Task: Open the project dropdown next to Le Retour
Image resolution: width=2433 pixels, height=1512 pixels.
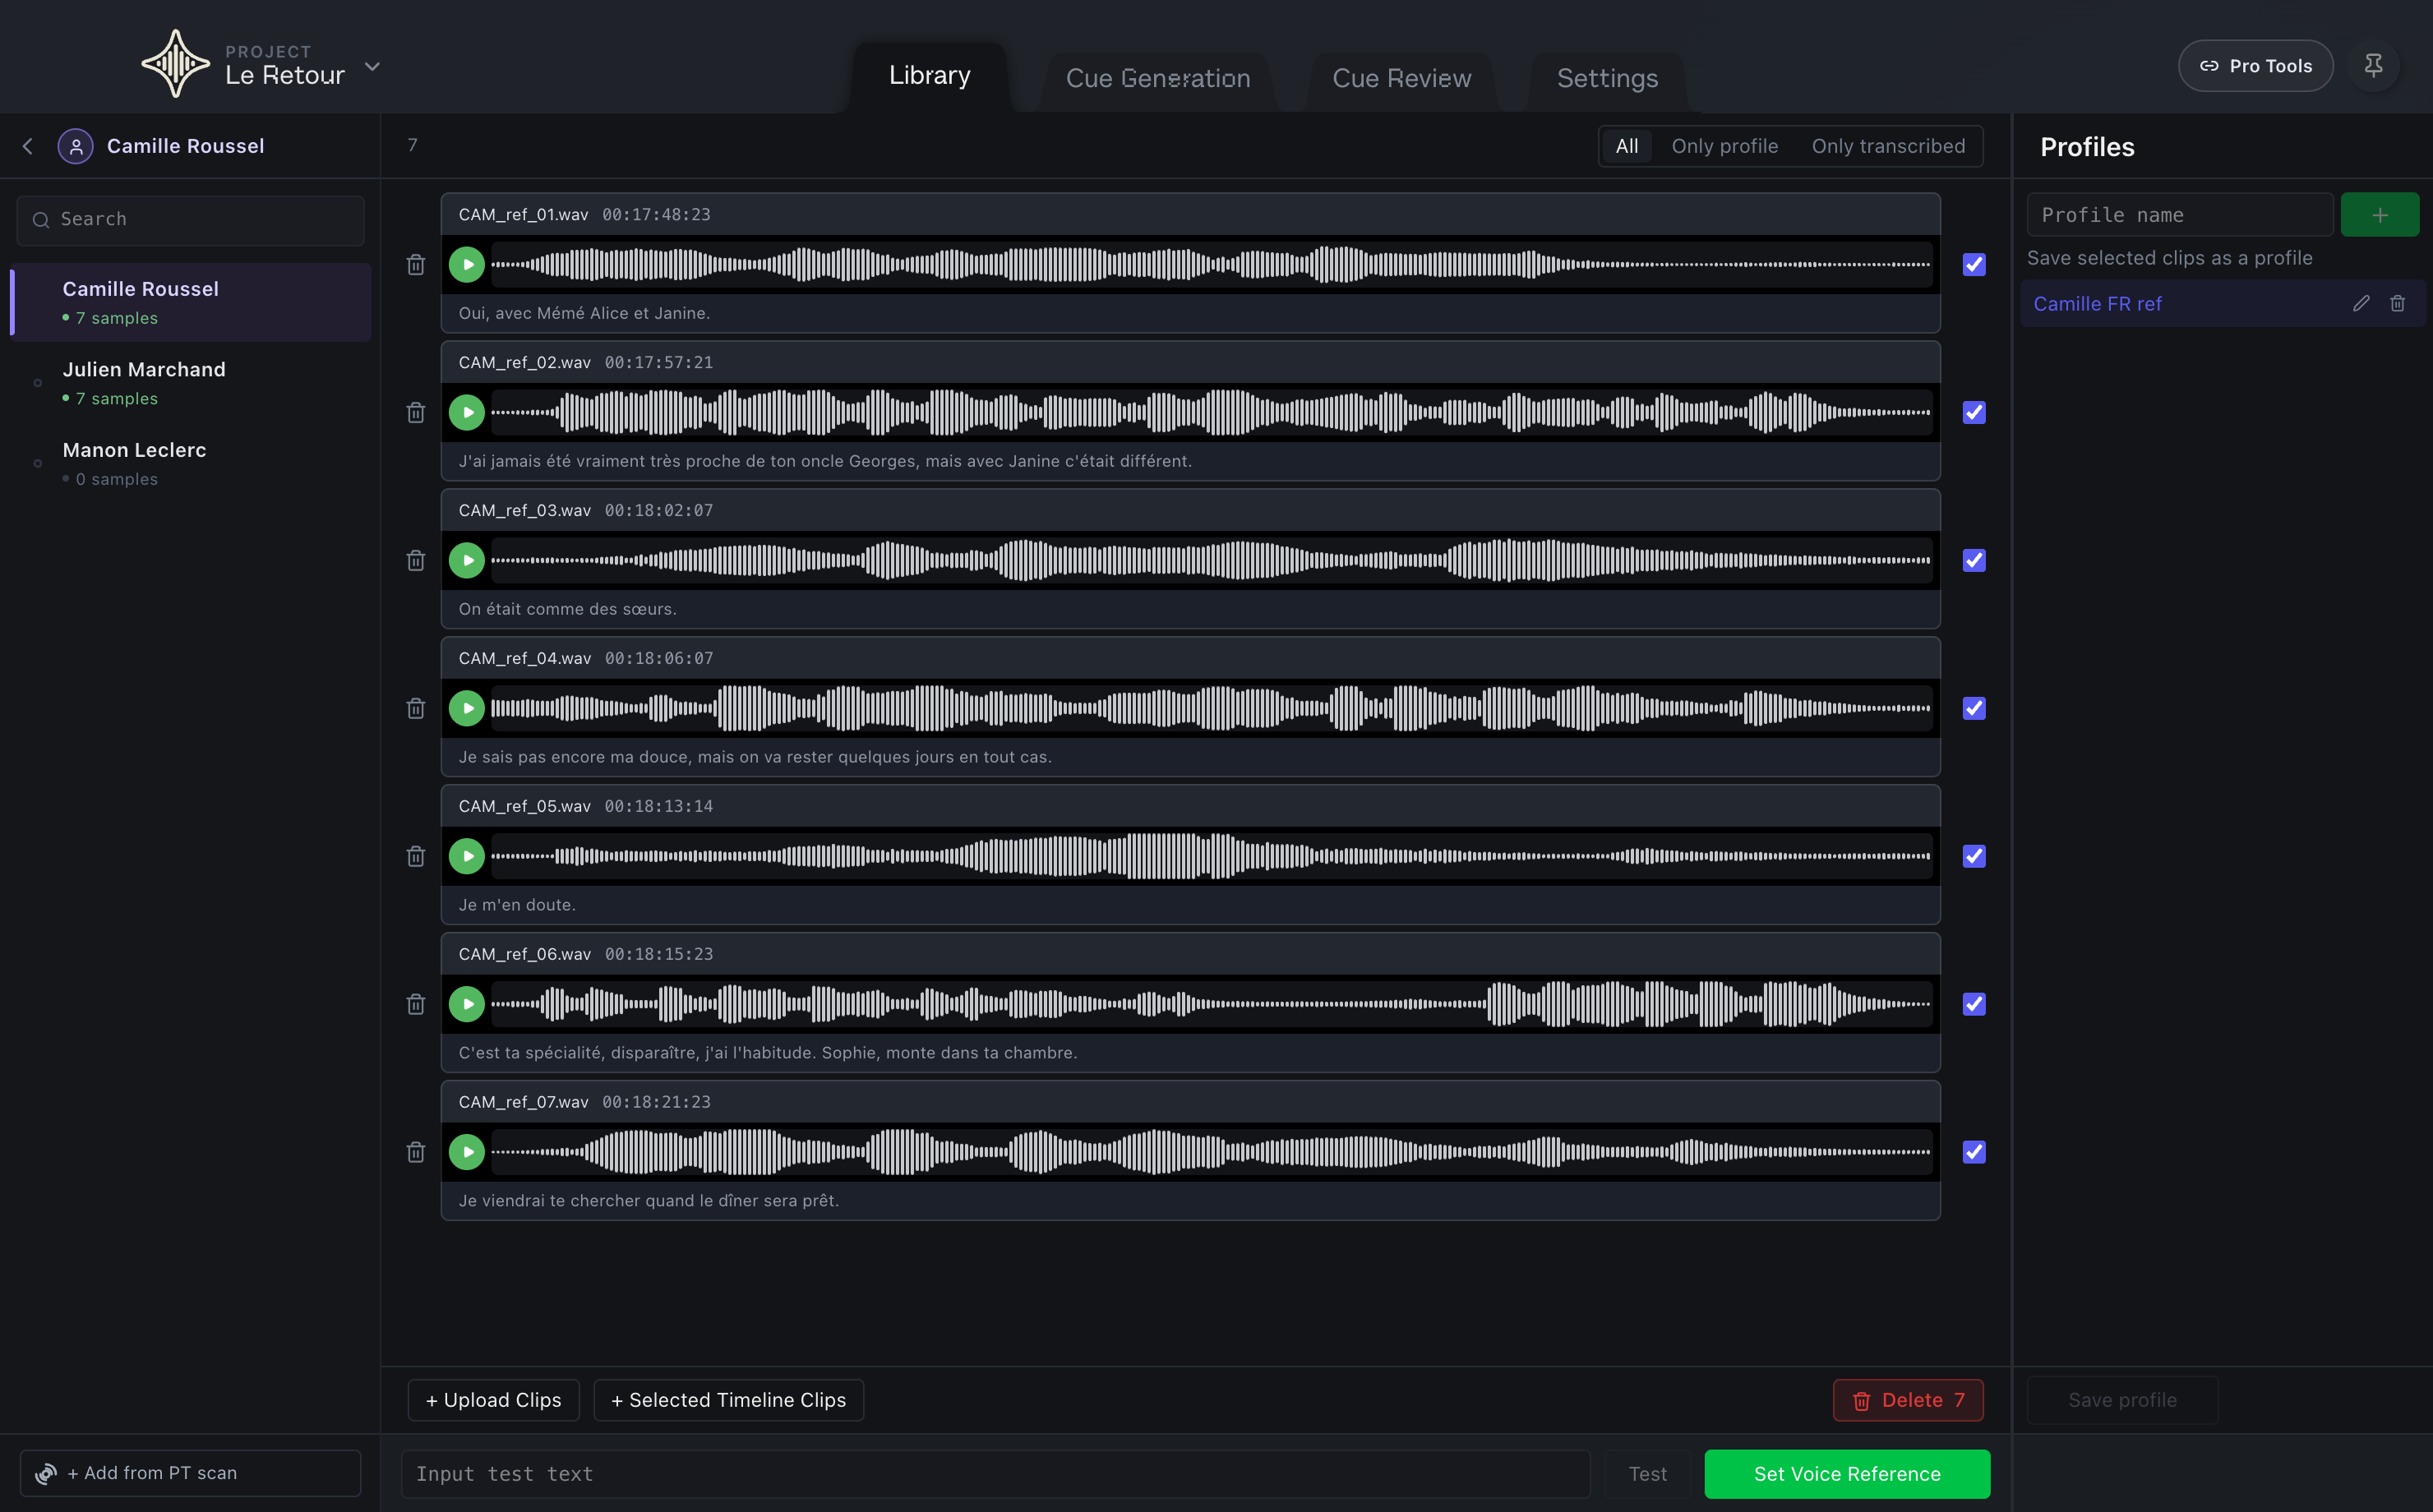Action: (x=372, y=66)
